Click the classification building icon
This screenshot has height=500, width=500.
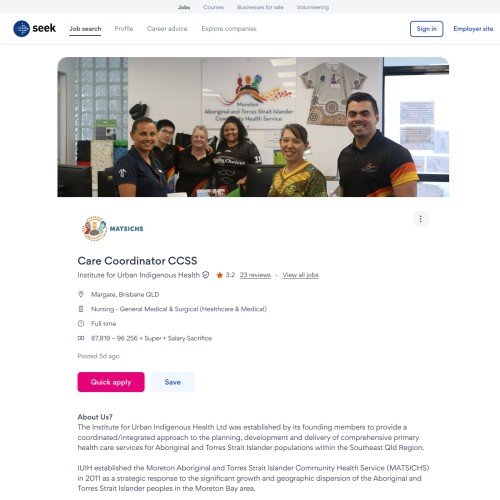pos(81,309)
